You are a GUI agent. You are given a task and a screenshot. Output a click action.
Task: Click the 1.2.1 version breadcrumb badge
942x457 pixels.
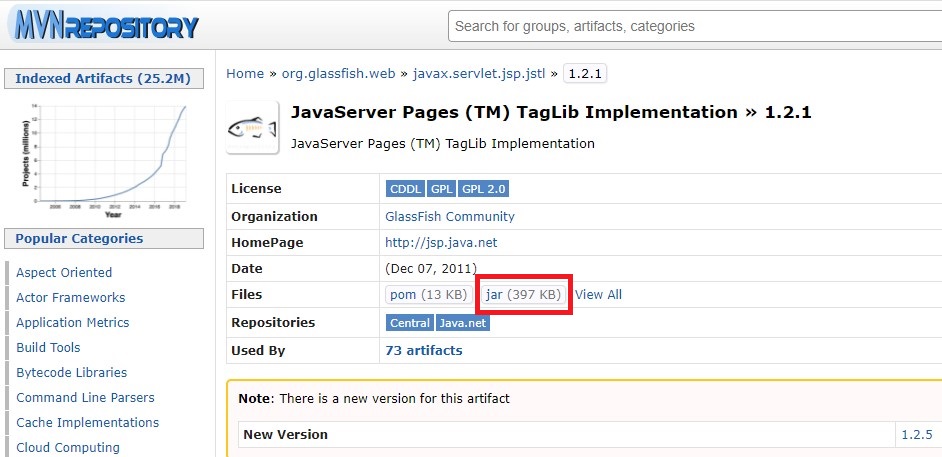tap(585, 74)
